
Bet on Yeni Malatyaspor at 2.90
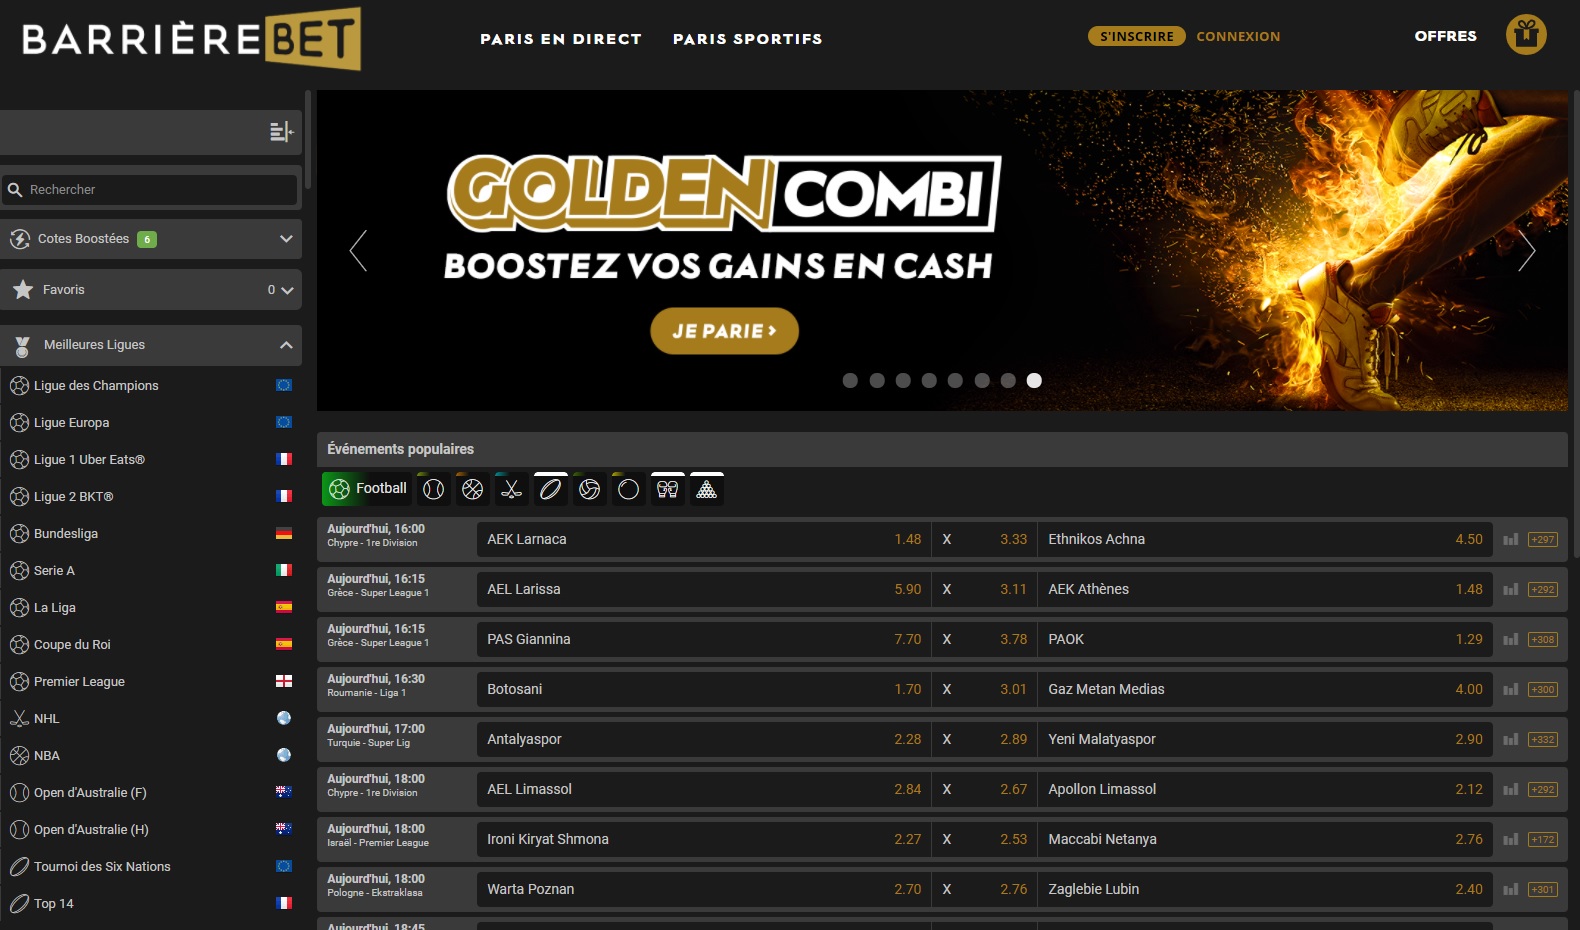1265,739
